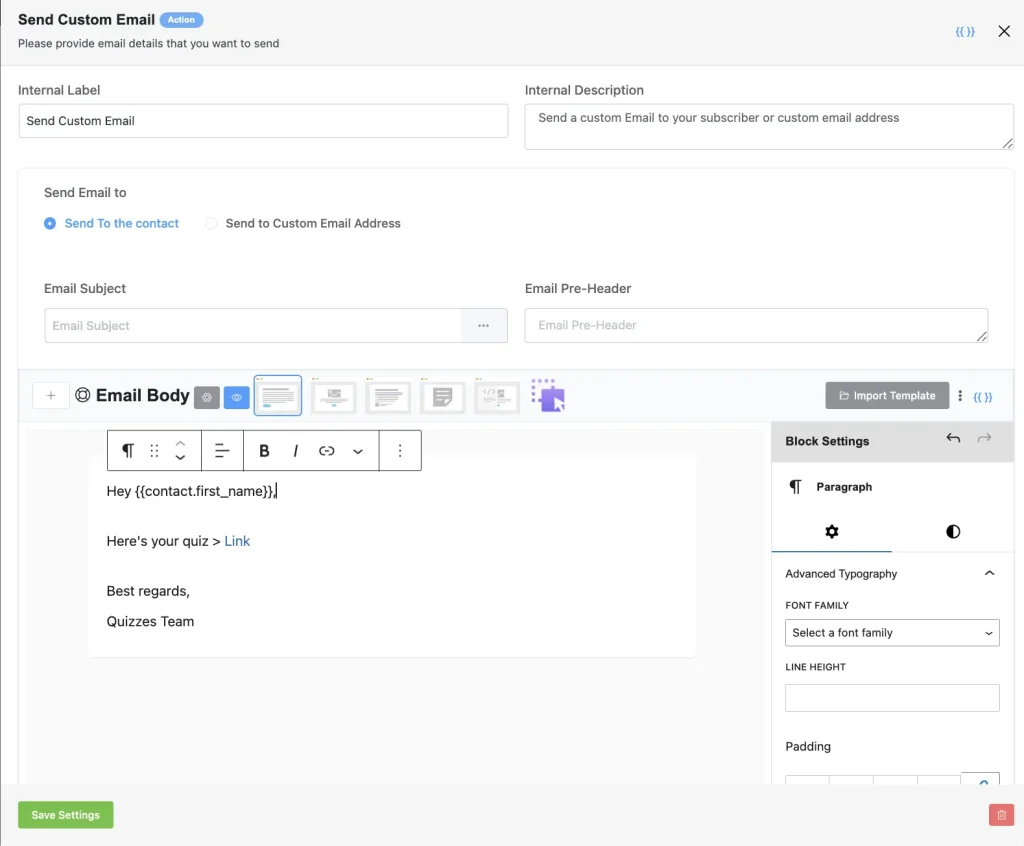Open the {{}} smart codes icon near Import Template
This screenshot has height=846, width=1024.
tap(983, 396)
